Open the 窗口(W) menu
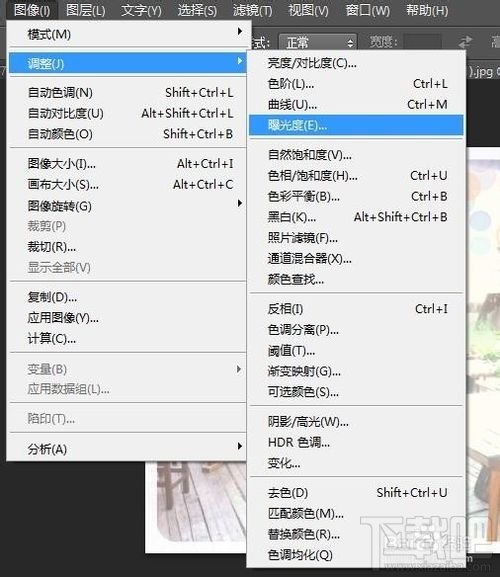Screen dimensions: 500x577 pos(367,10)
